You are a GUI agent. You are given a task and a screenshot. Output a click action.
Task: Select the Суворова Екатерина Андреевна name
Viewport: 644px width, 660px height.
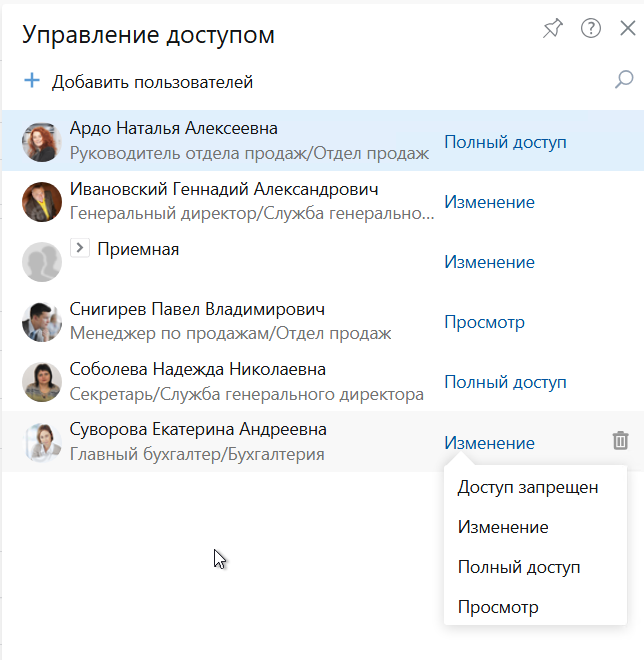(x=198, y=430)
